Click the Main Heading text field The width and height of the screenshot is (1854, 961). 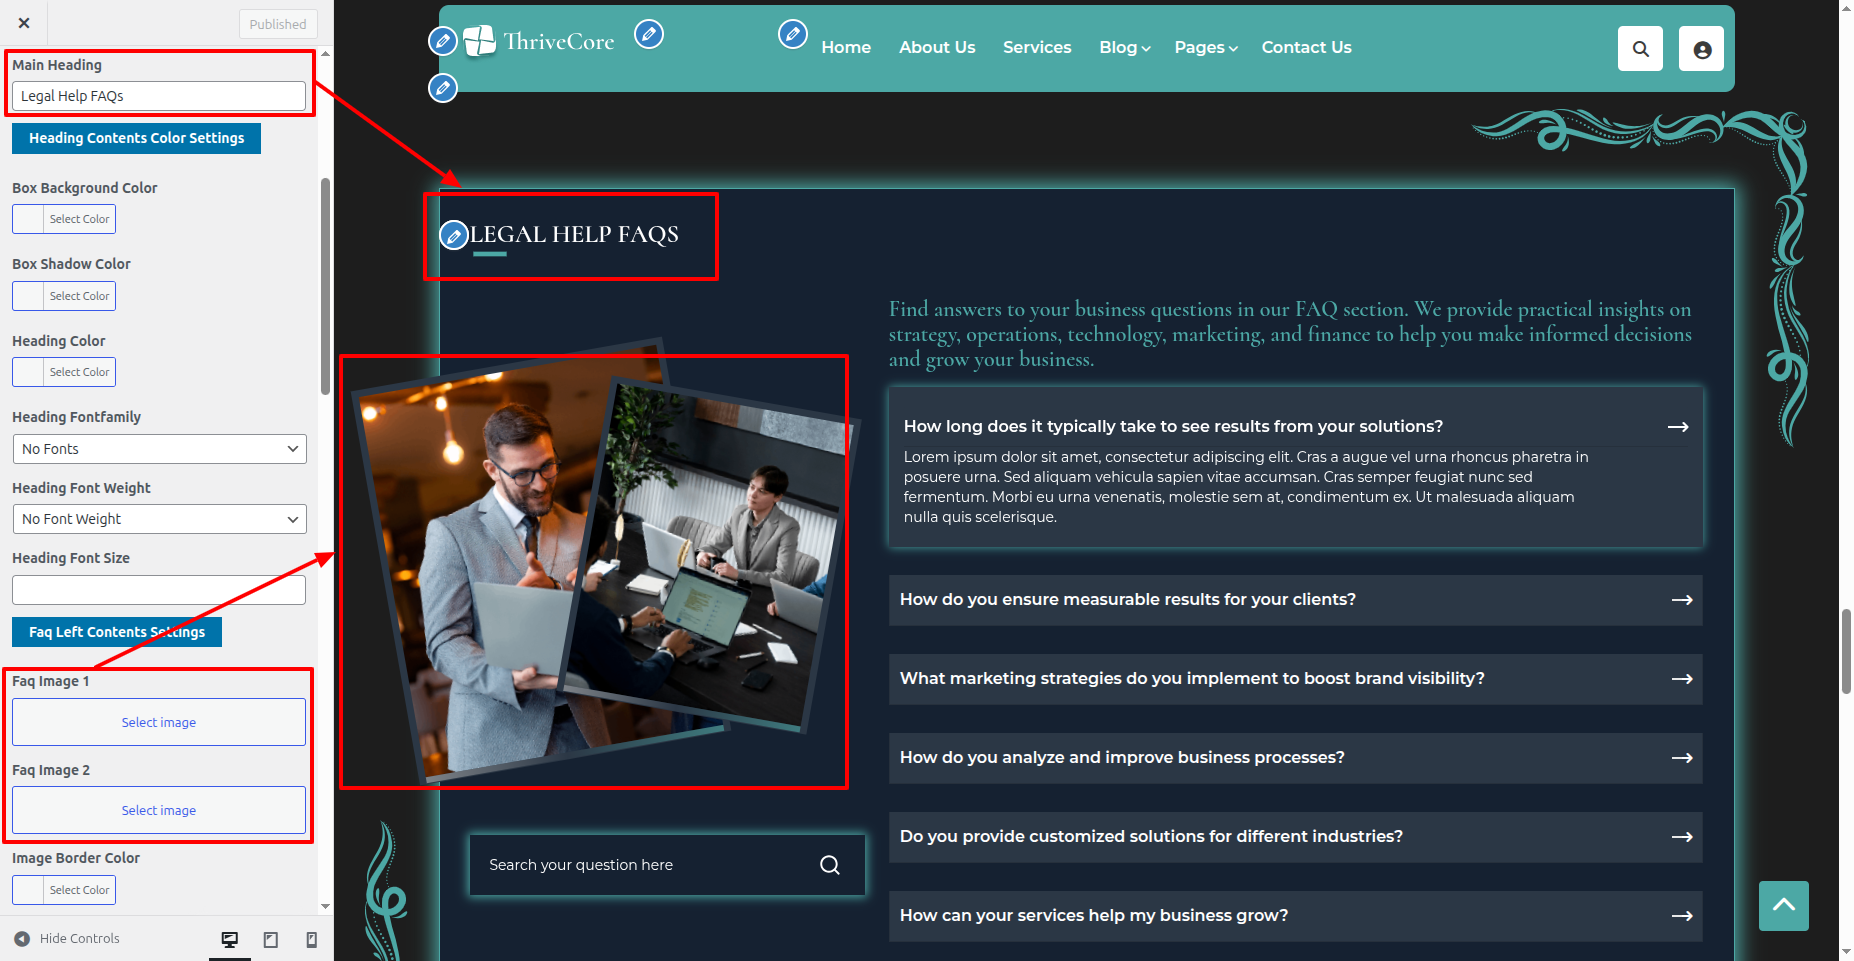point(159,96)
